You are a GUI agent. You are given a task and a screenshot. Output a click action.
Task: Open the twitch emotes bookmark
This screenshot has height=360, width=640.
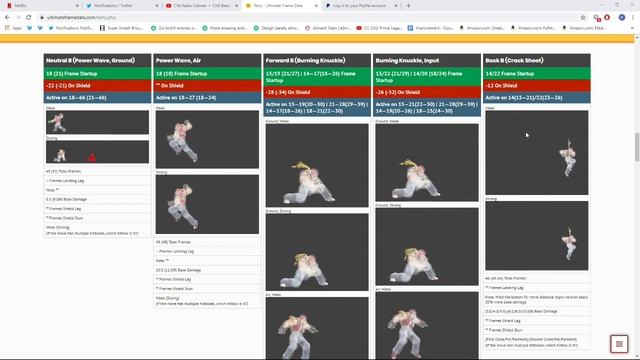(x=174, y=28)
